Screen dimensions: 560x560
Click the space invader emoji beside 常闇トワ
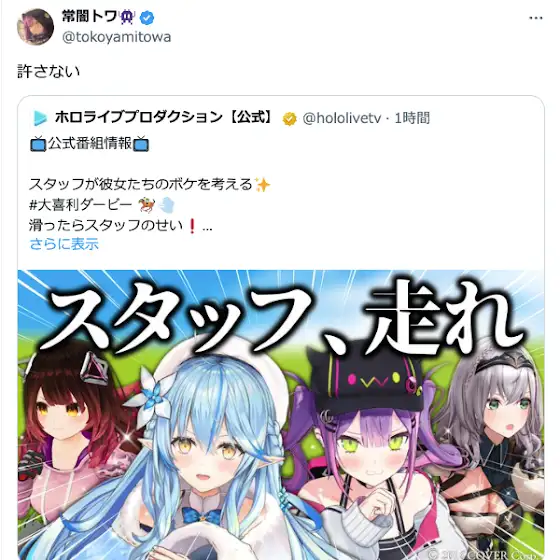coord(128,17)
